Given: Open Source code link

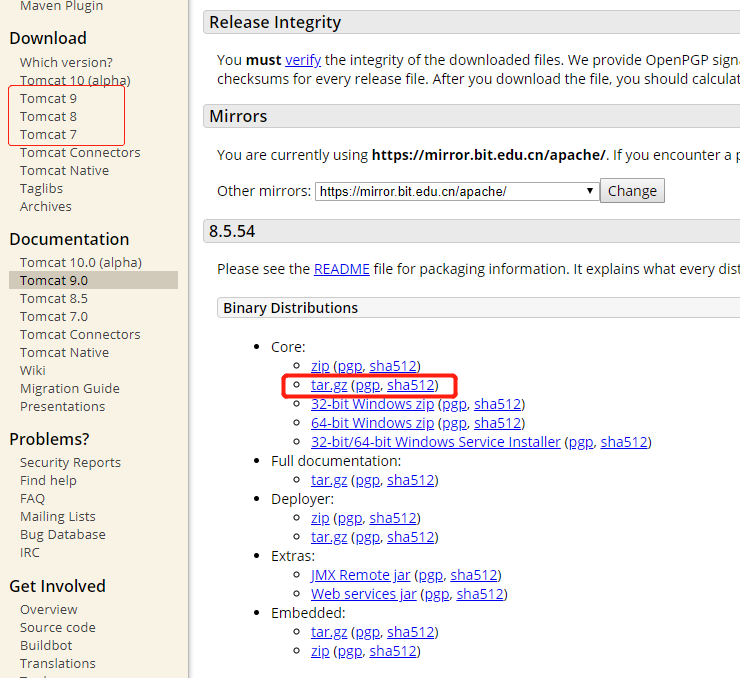Looking at the screenshot, I should (x=58, y=628).
